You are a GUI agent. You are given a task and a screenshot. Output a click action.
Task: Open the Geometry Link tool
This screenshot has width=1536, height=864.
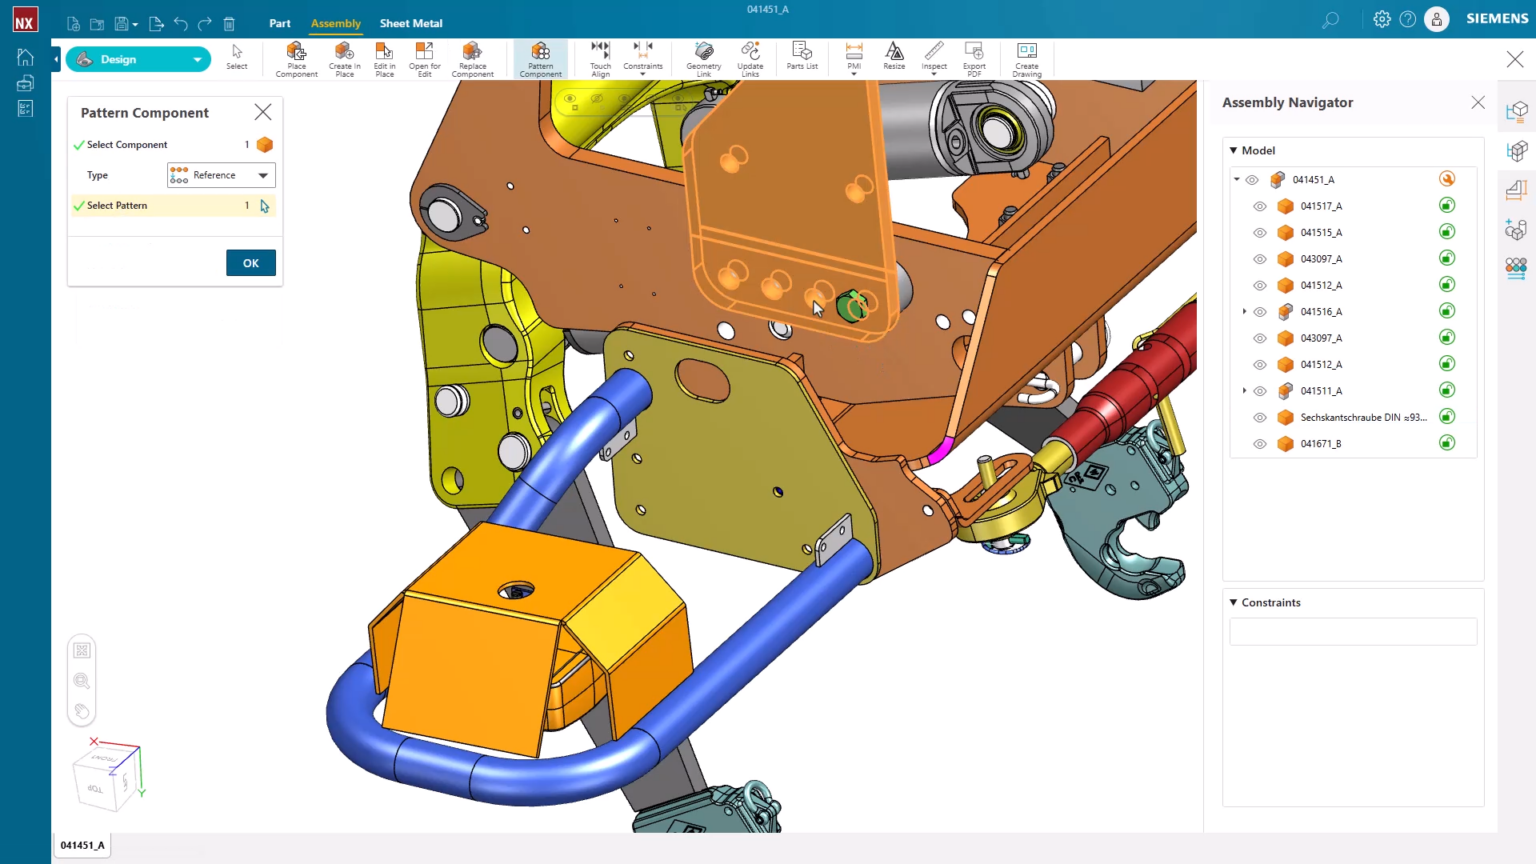coord(703,58)
